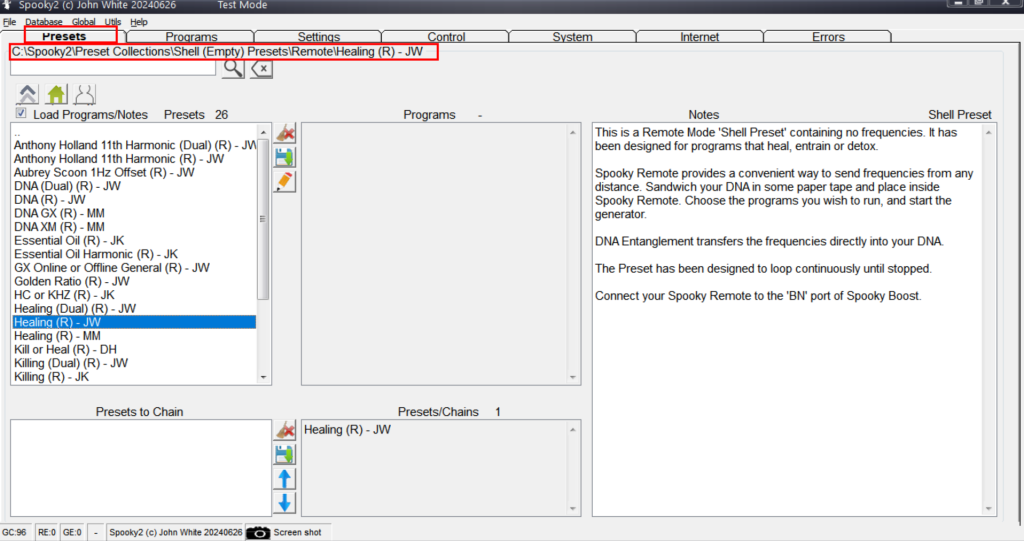Click the green Home icon
This screenshot has width=1024, height=541.
[x=56, y=94]
